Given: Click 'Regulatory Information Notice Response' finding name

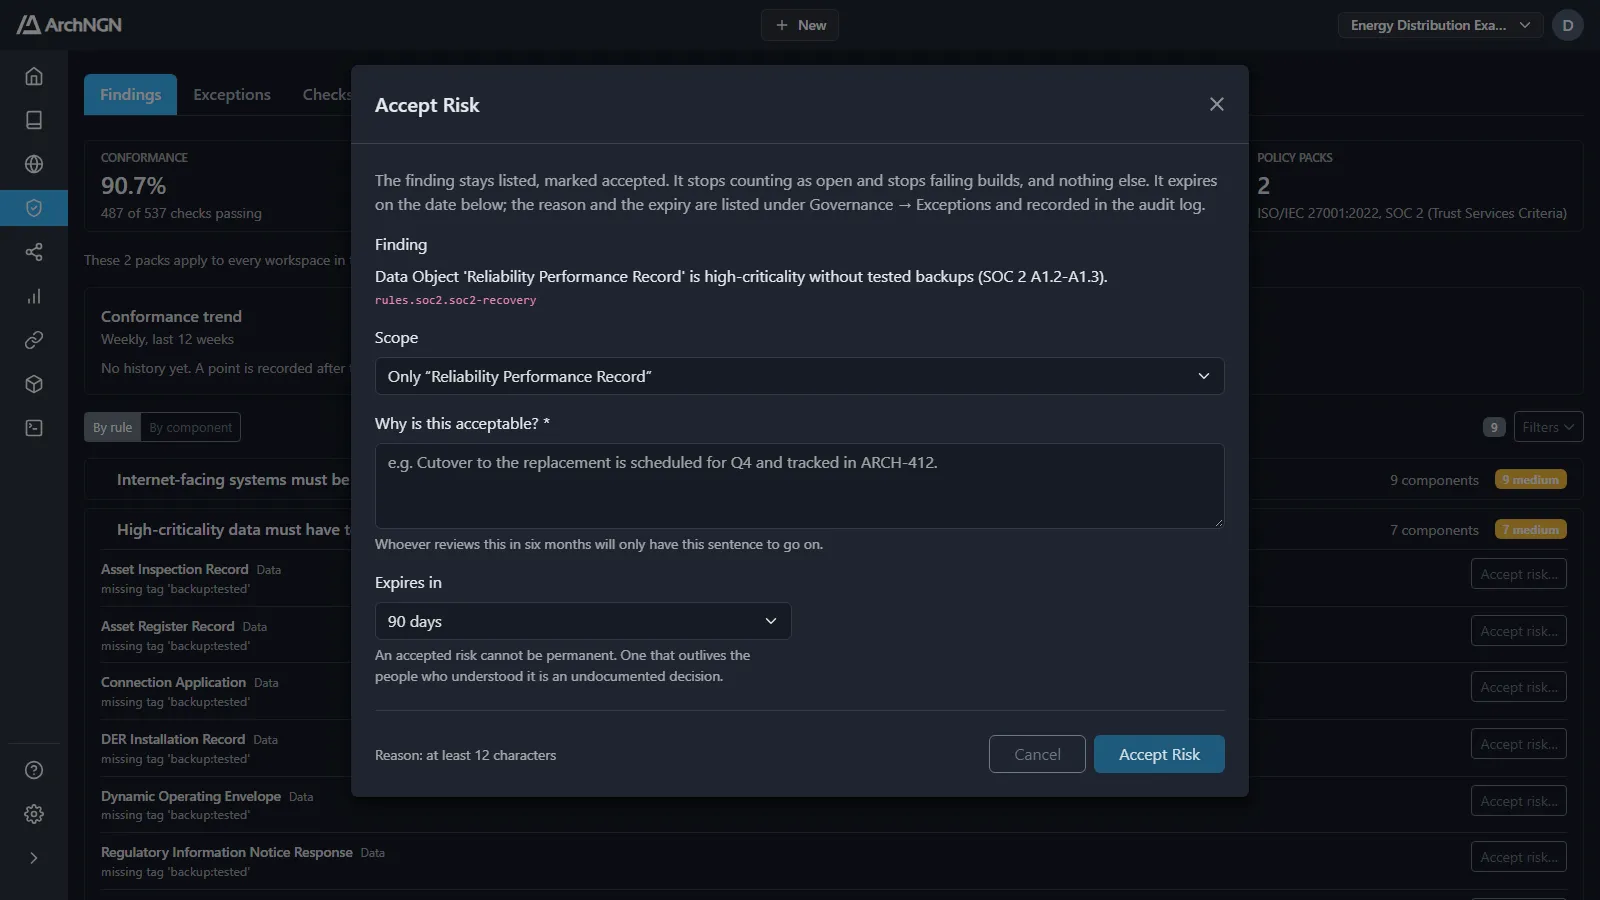Looking at the screenshot, I should (x=227, y=852).
